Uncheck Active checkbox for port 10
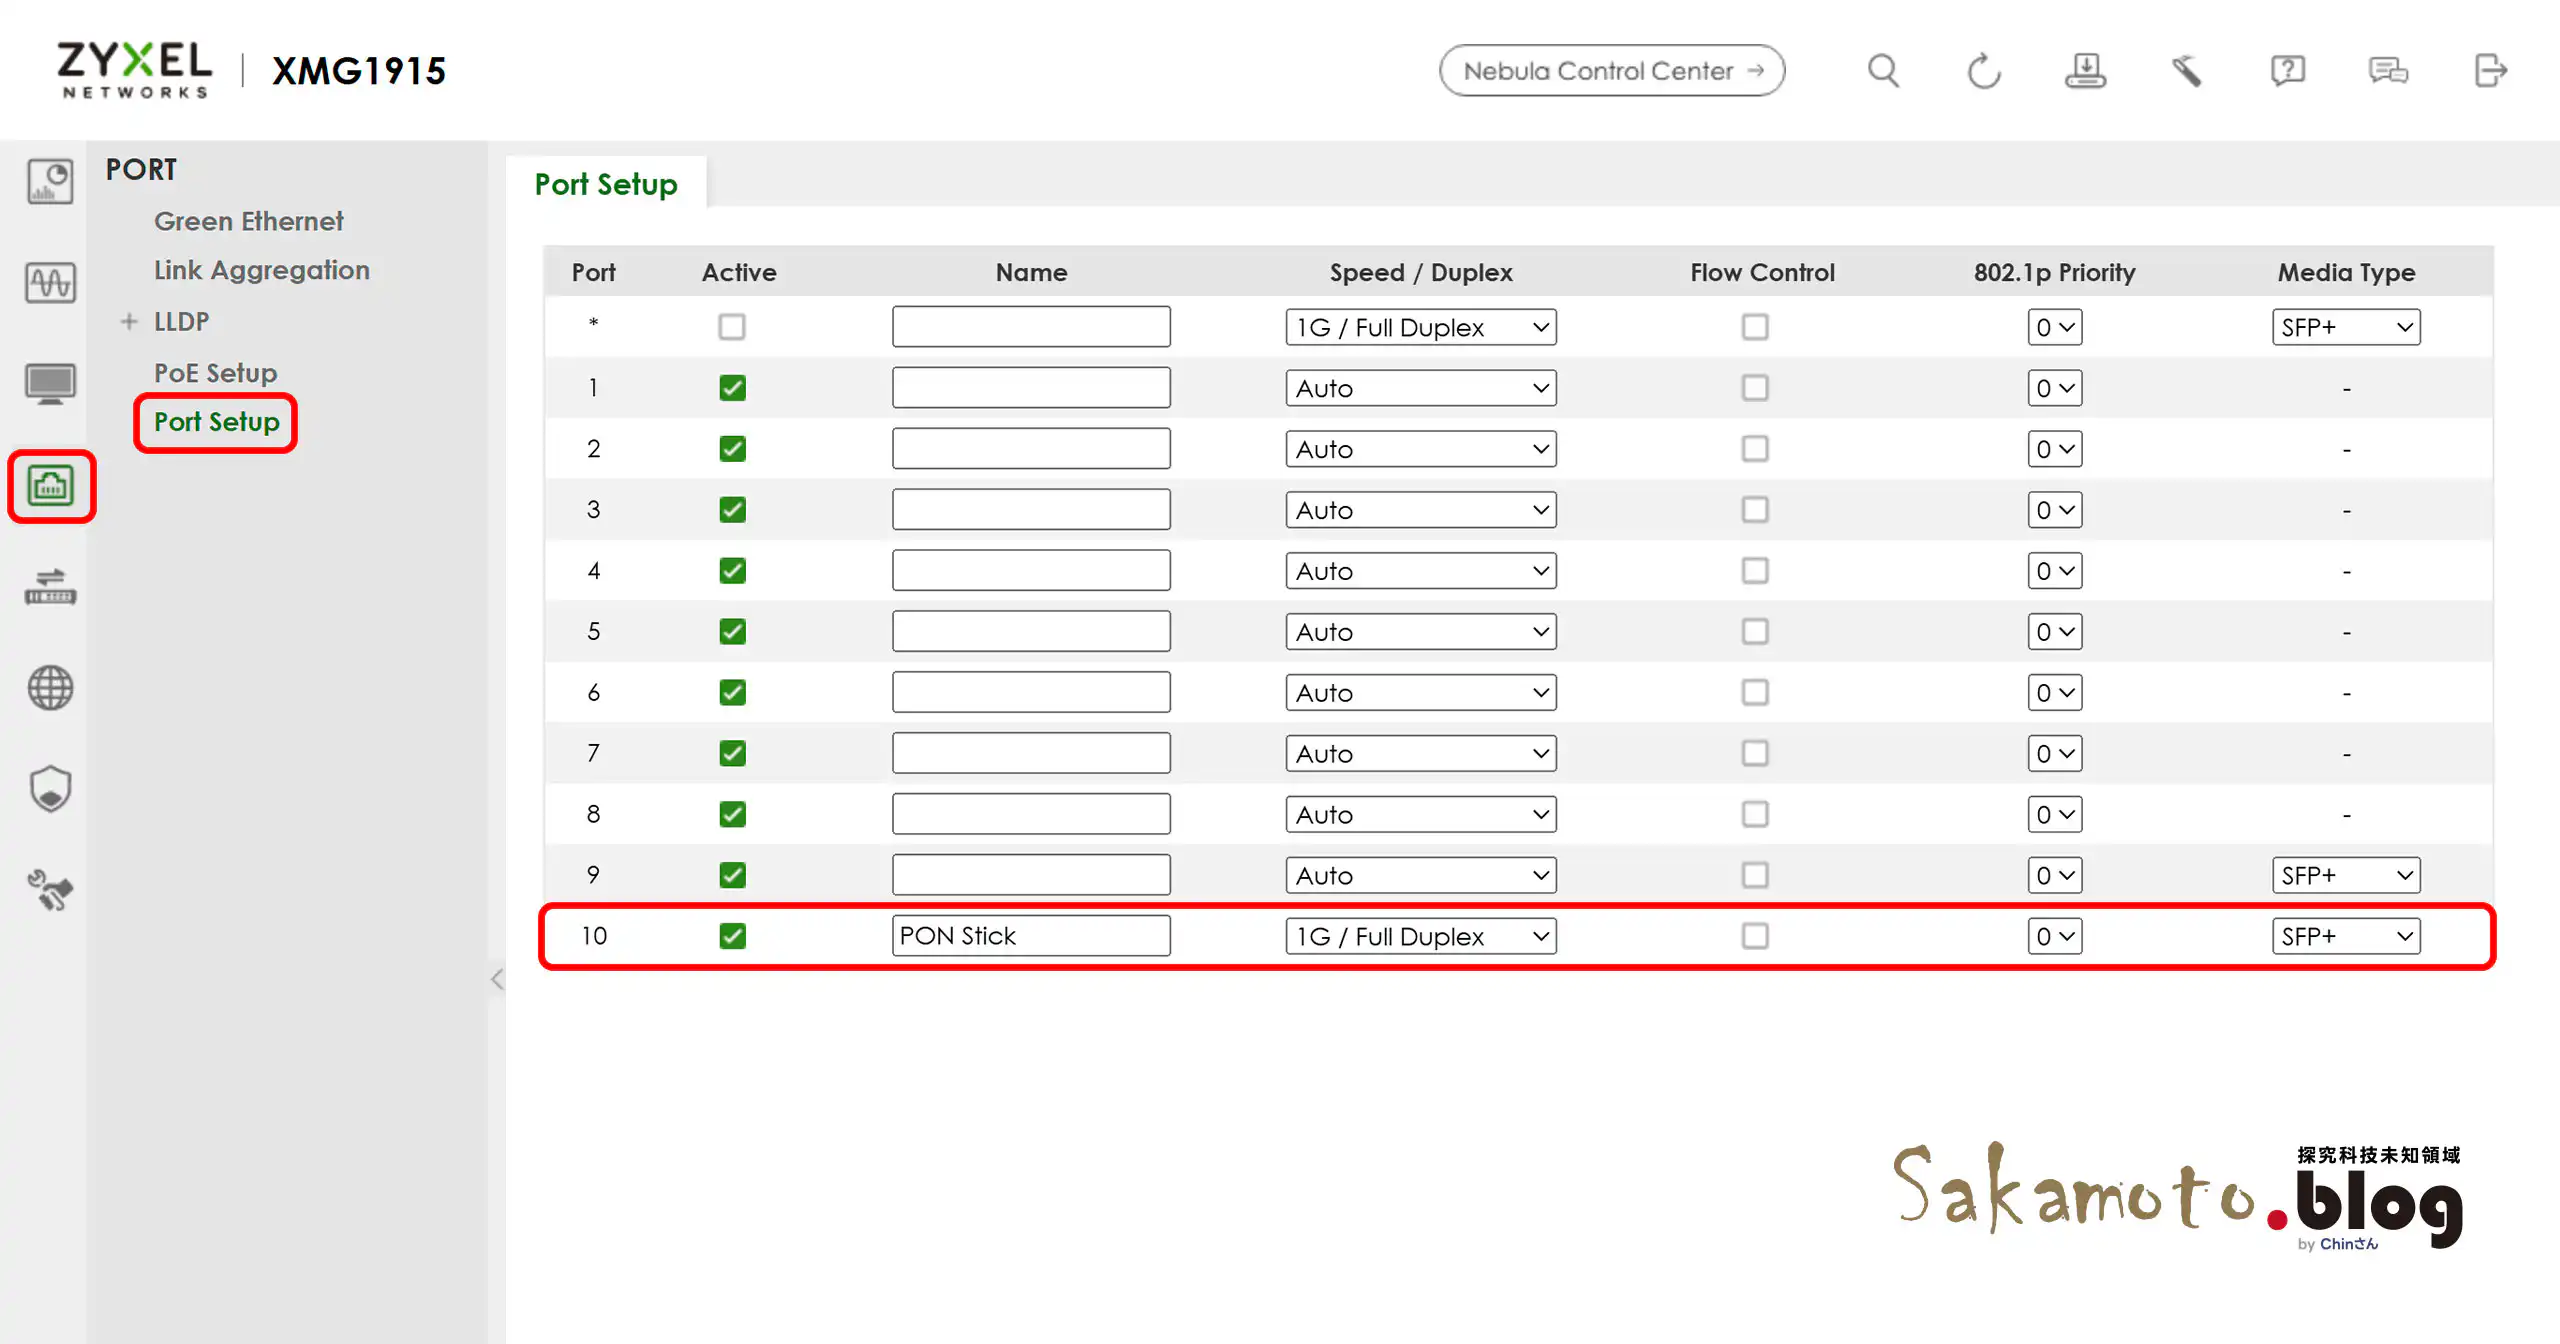 732,936
